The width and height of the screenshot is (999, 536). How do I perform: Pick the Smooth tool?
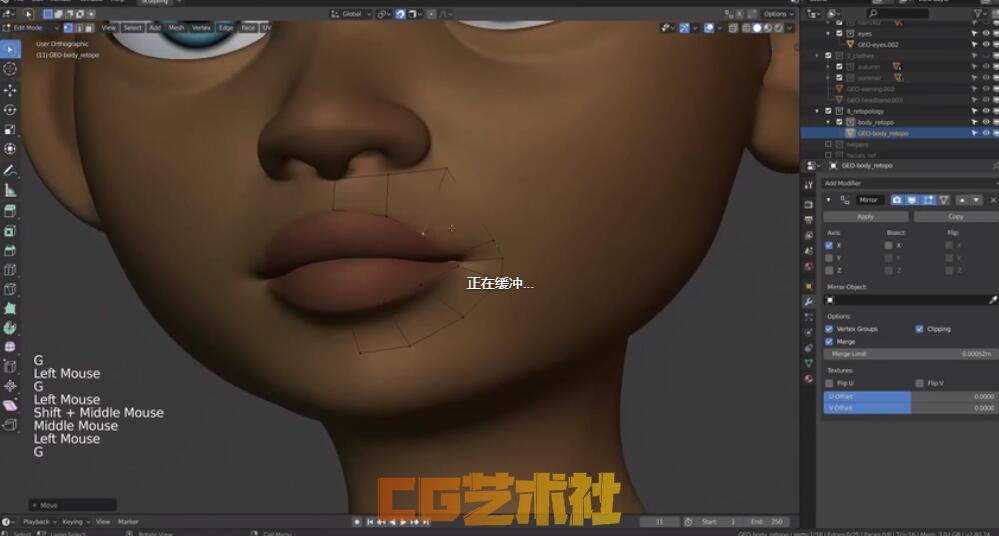pyautogui.click(x=10, y=347)
